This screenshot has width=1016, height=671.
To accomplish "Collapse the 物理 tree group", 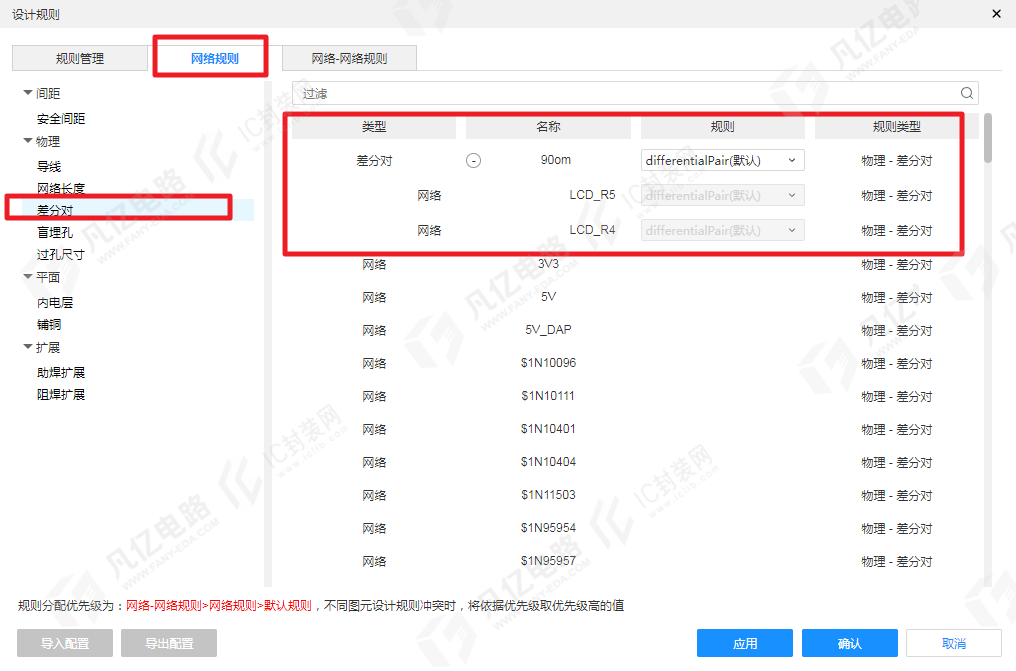I will (x=28, y=141).
